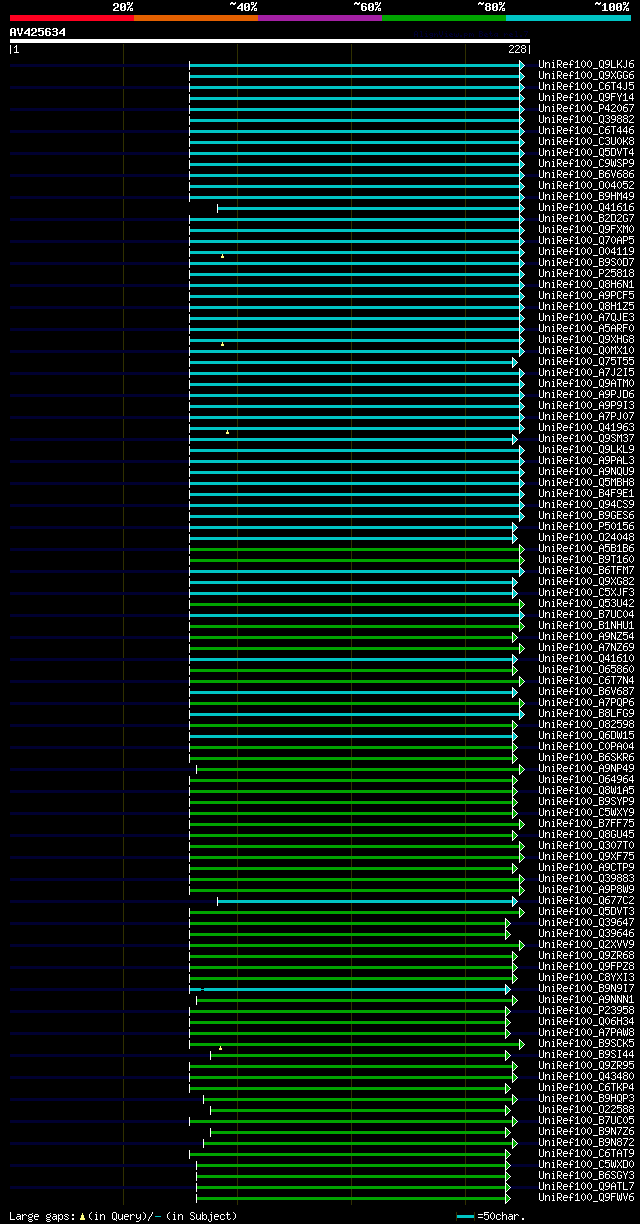Select the UniRef100_A9PCF5 label

tap(586, 295)
